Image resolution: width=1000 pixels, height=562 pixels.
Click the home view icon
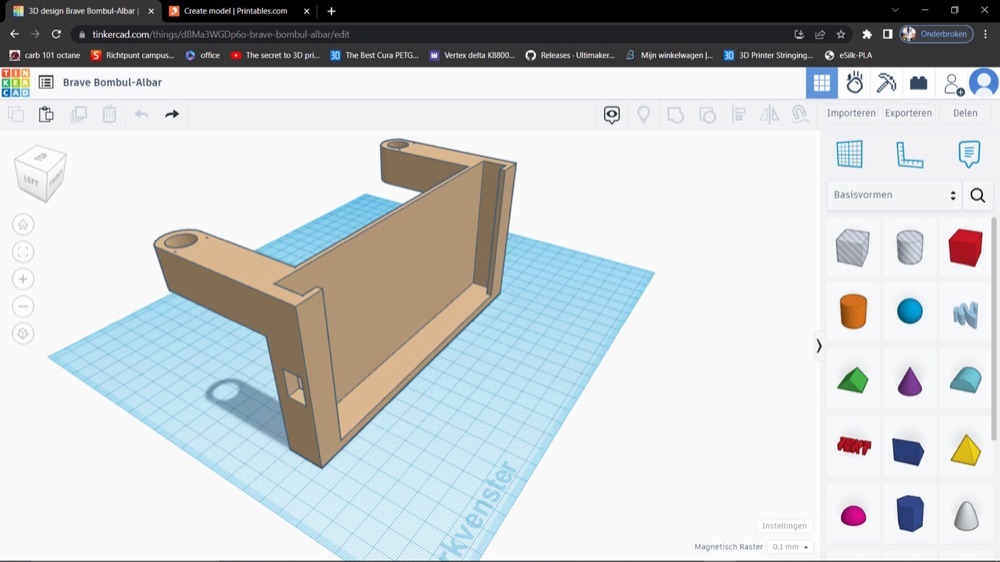pos(23,225)
